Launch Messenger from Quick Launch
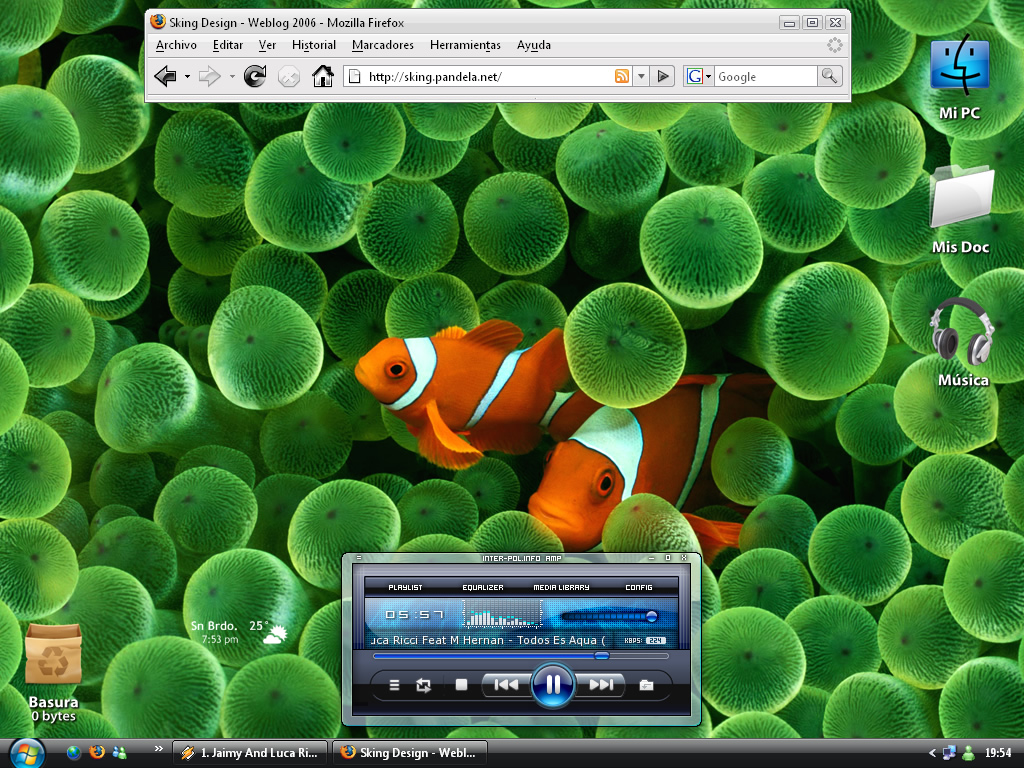This screenshot has width=1024, height=768. pos(120,752)
